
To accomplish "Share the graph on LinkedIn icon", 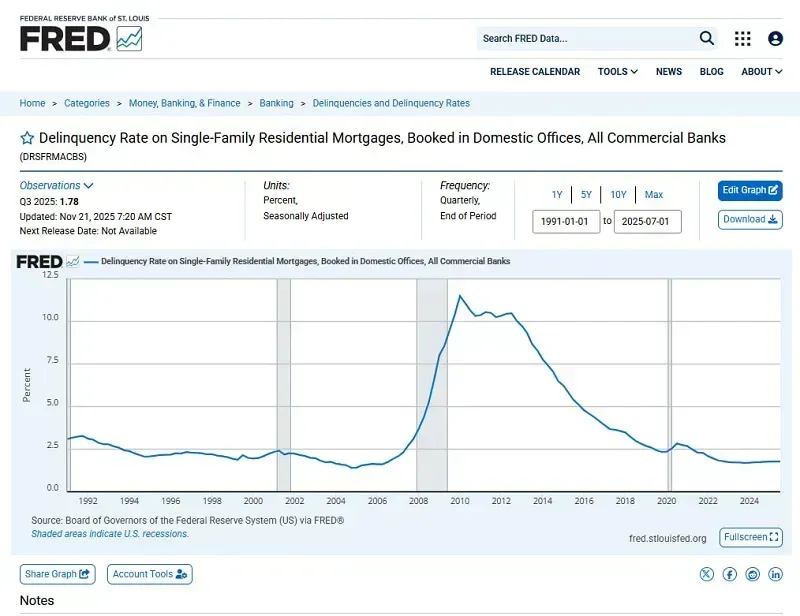I will coord(777,574).
